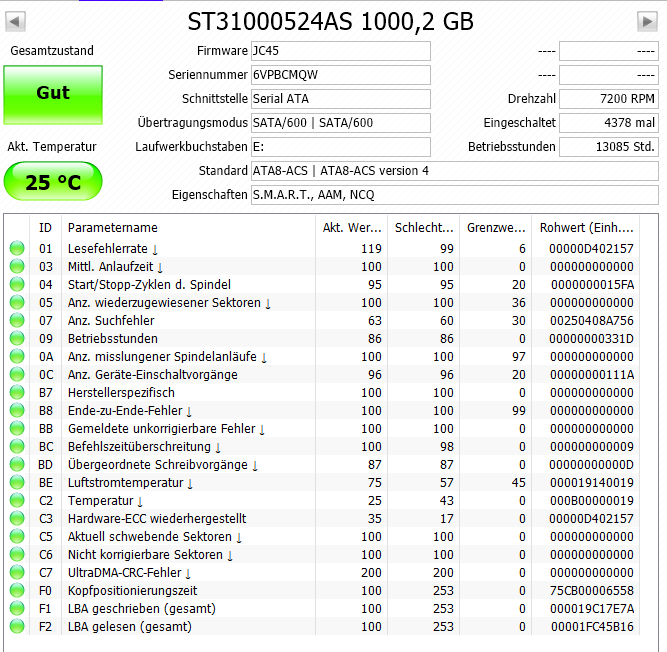Click status dot for Ende-zu-Ende-Fehler
The image size is (667, 652).
coord(17,410)
